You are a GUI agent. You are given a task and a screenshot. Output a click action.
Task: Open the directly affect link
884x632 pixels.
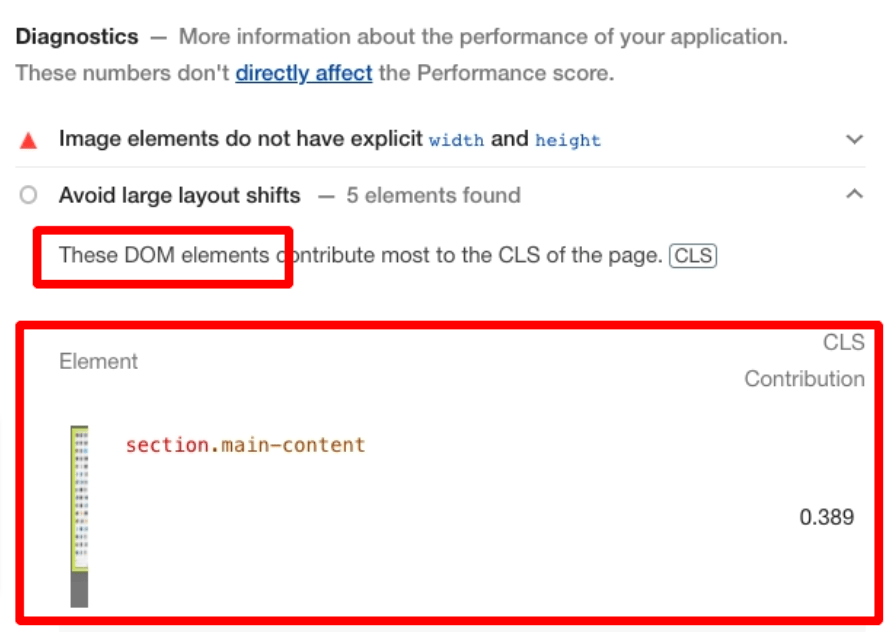(x=304, y=73)
